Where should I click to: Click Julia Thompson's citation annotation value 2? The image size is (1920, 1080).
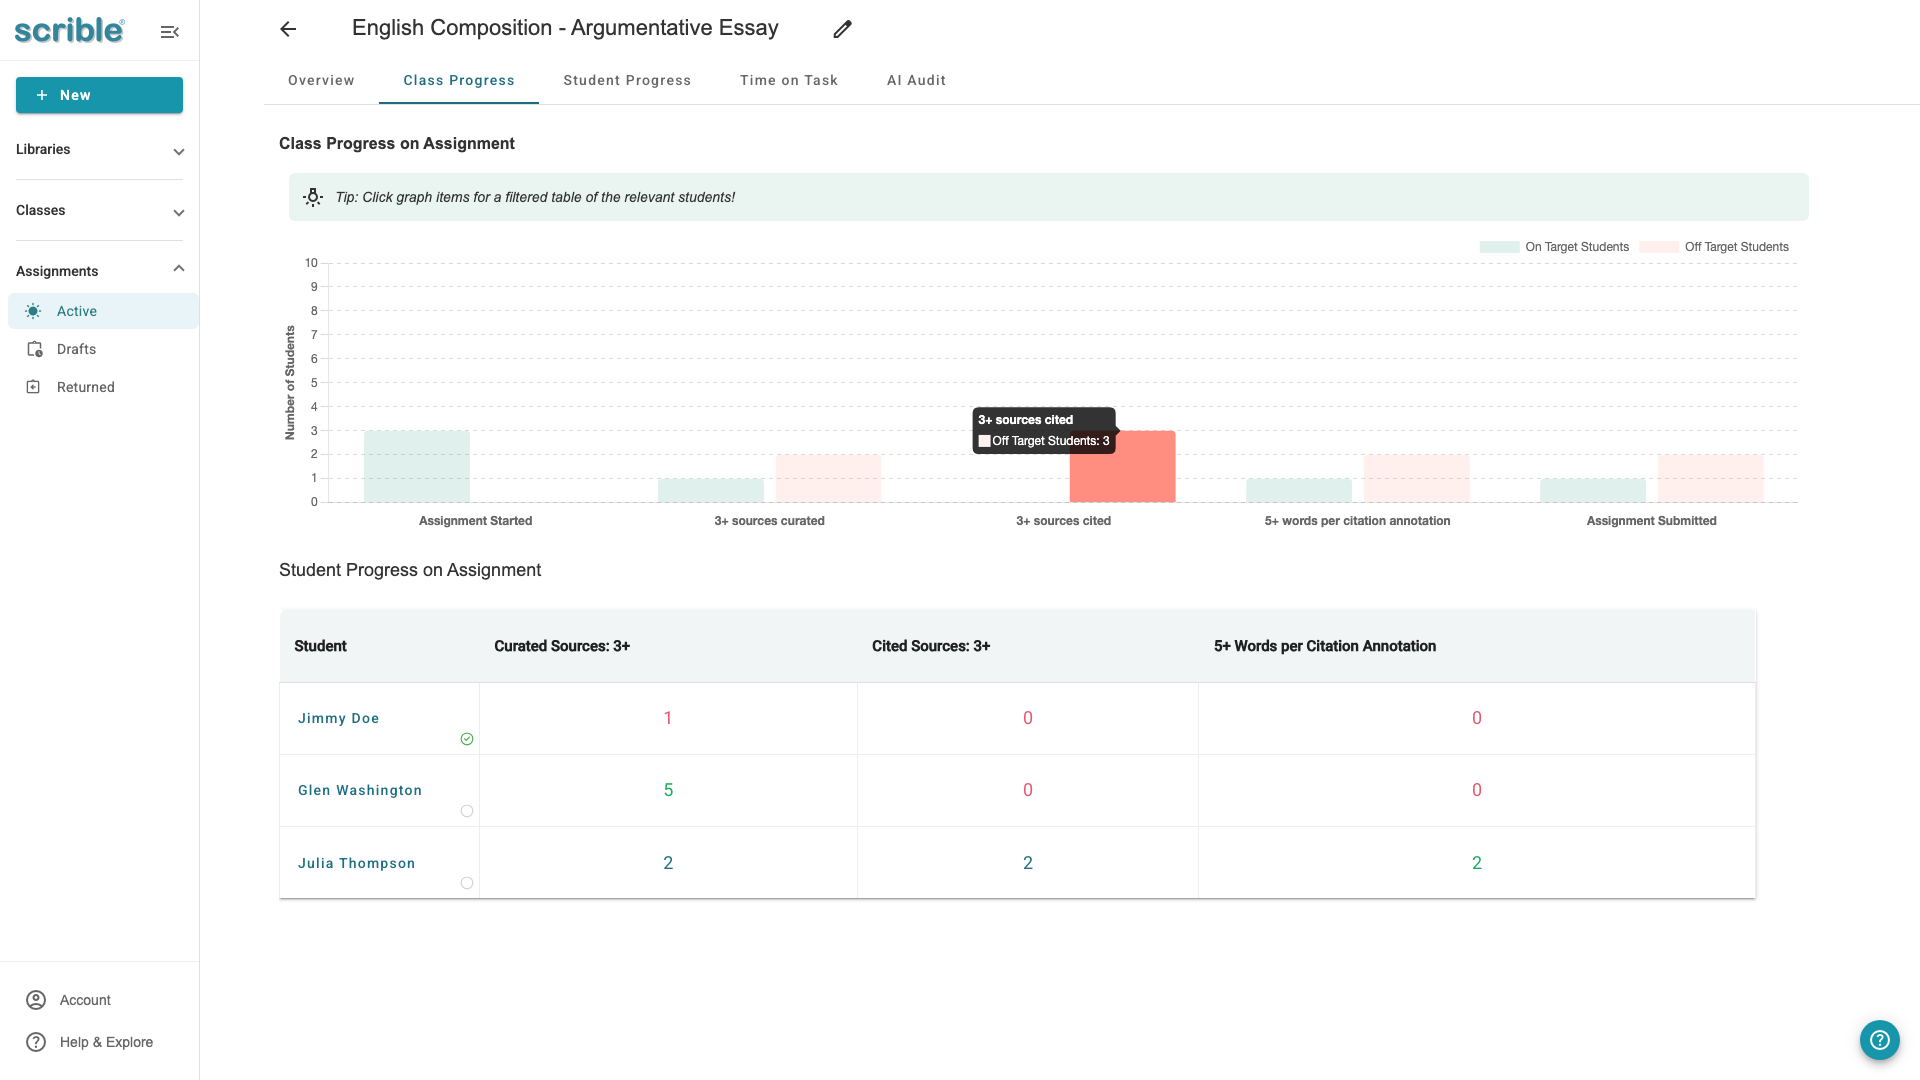(x=1477, y=863)
